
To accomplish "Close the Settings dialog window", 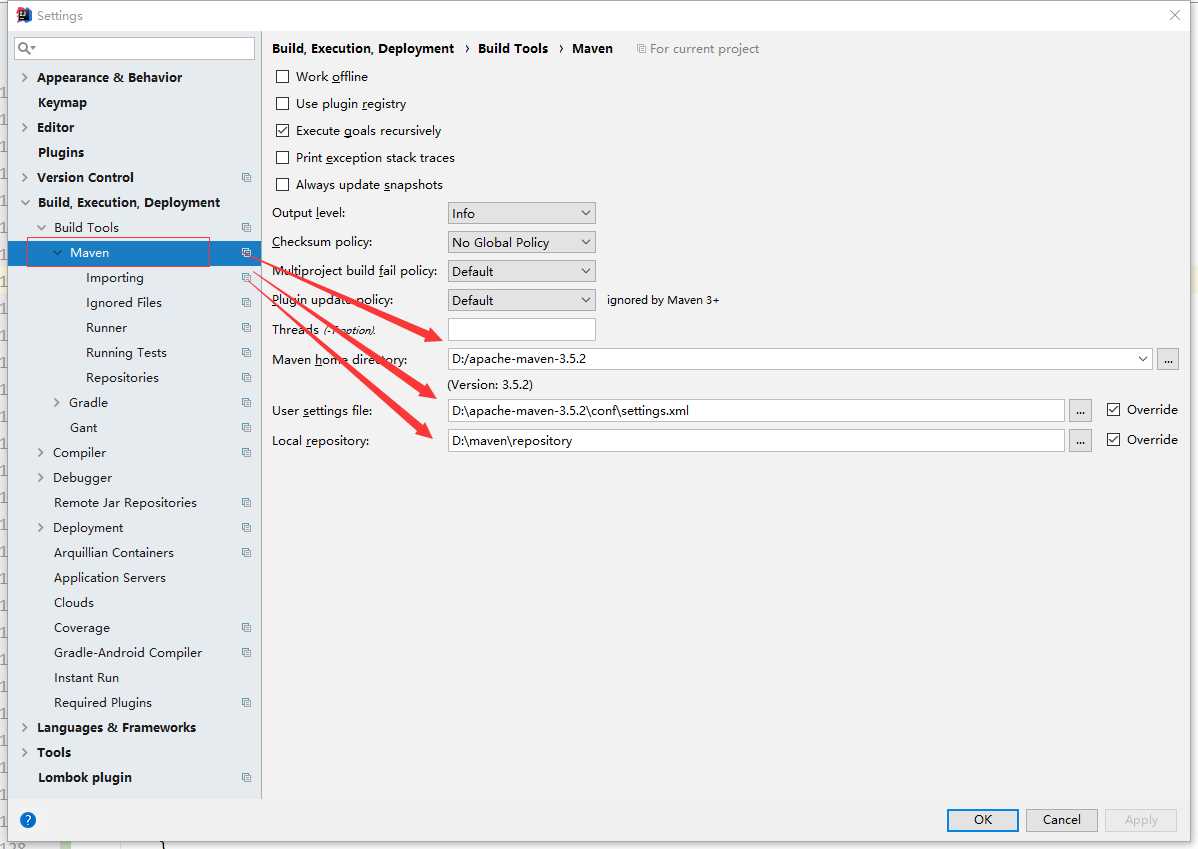I will click(1174, 15).
